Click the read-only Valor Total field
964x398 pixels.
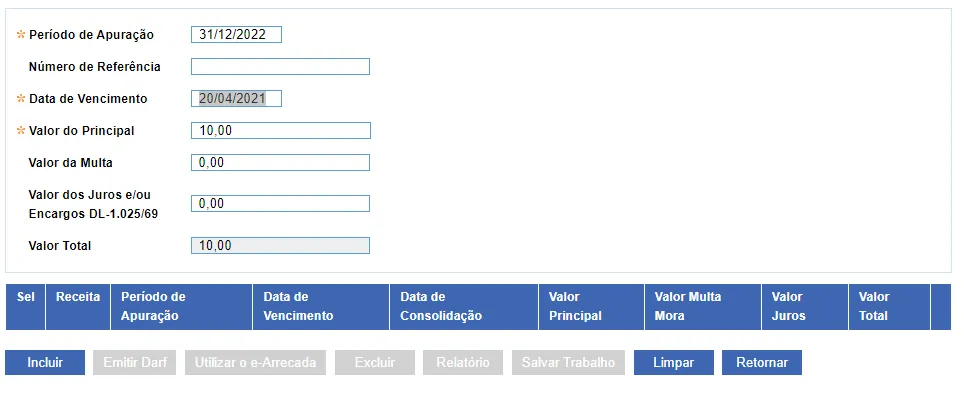[x=280, y=245]
